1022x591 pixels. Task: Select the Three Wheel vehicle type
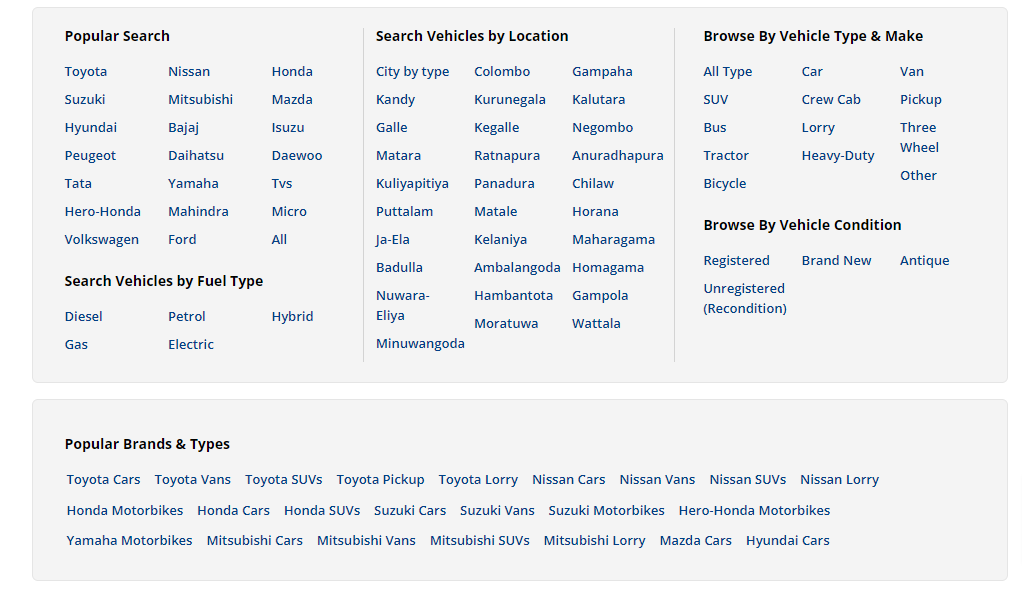pyautogui.click(x=918, y=137)
